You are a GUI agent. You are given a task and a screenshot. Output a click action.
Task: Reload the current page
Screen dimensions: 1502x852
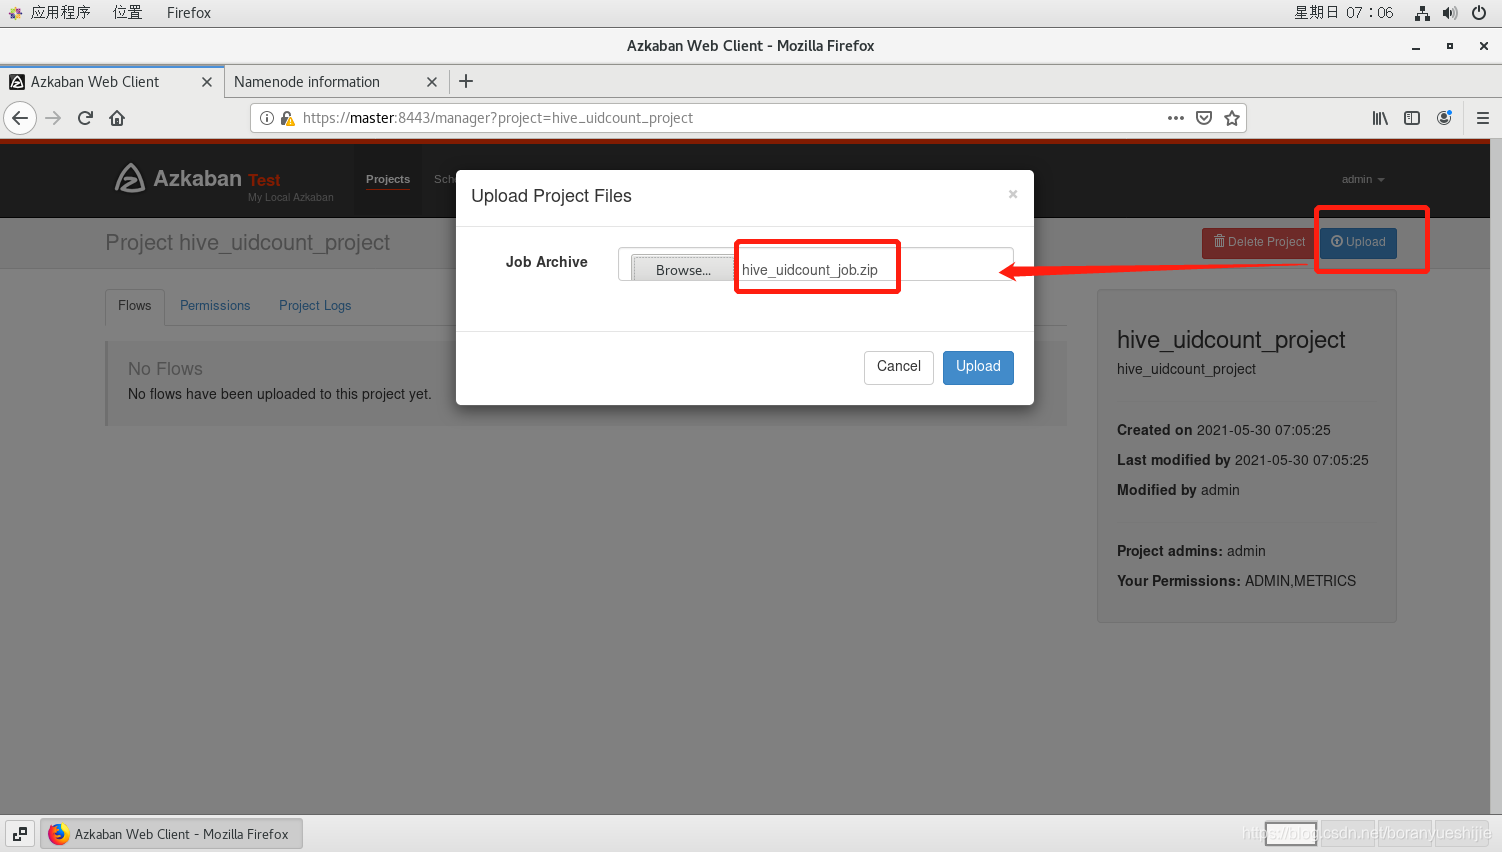tap(85, 118)
